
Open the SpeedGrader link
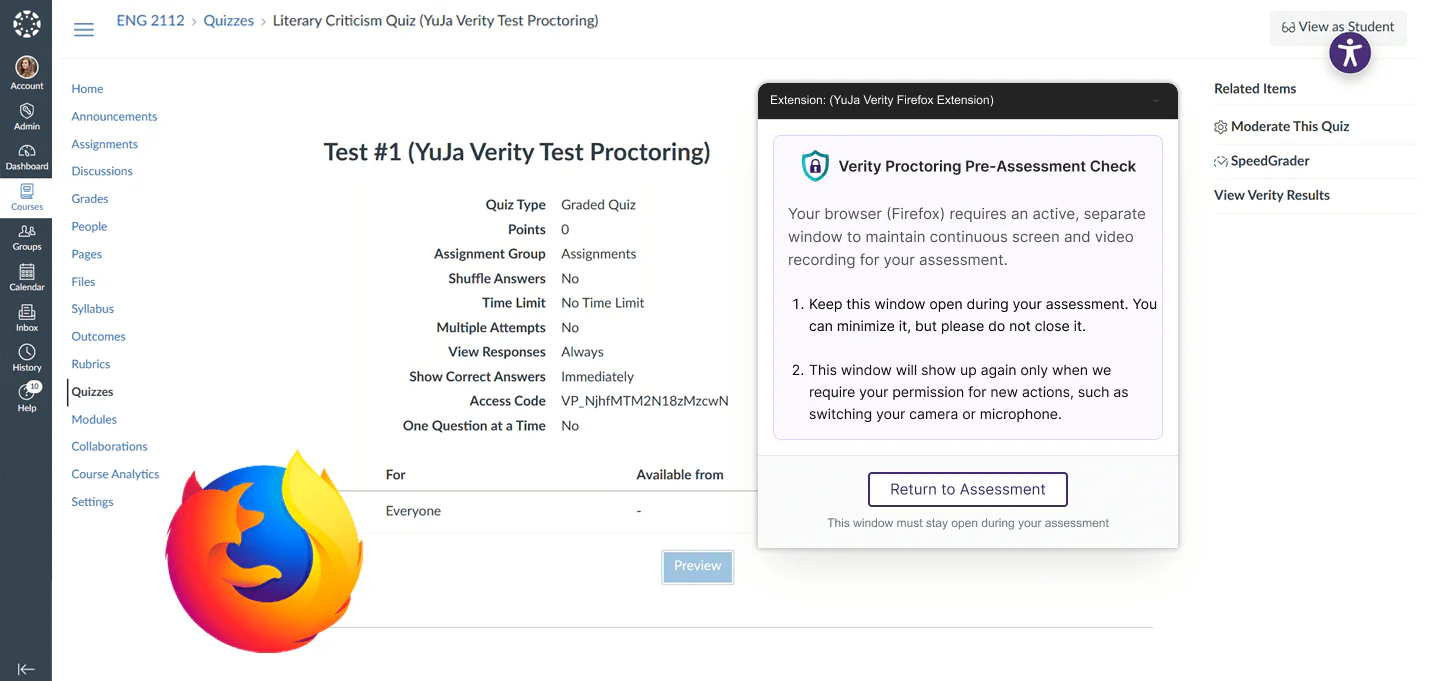pos(1269,161)
